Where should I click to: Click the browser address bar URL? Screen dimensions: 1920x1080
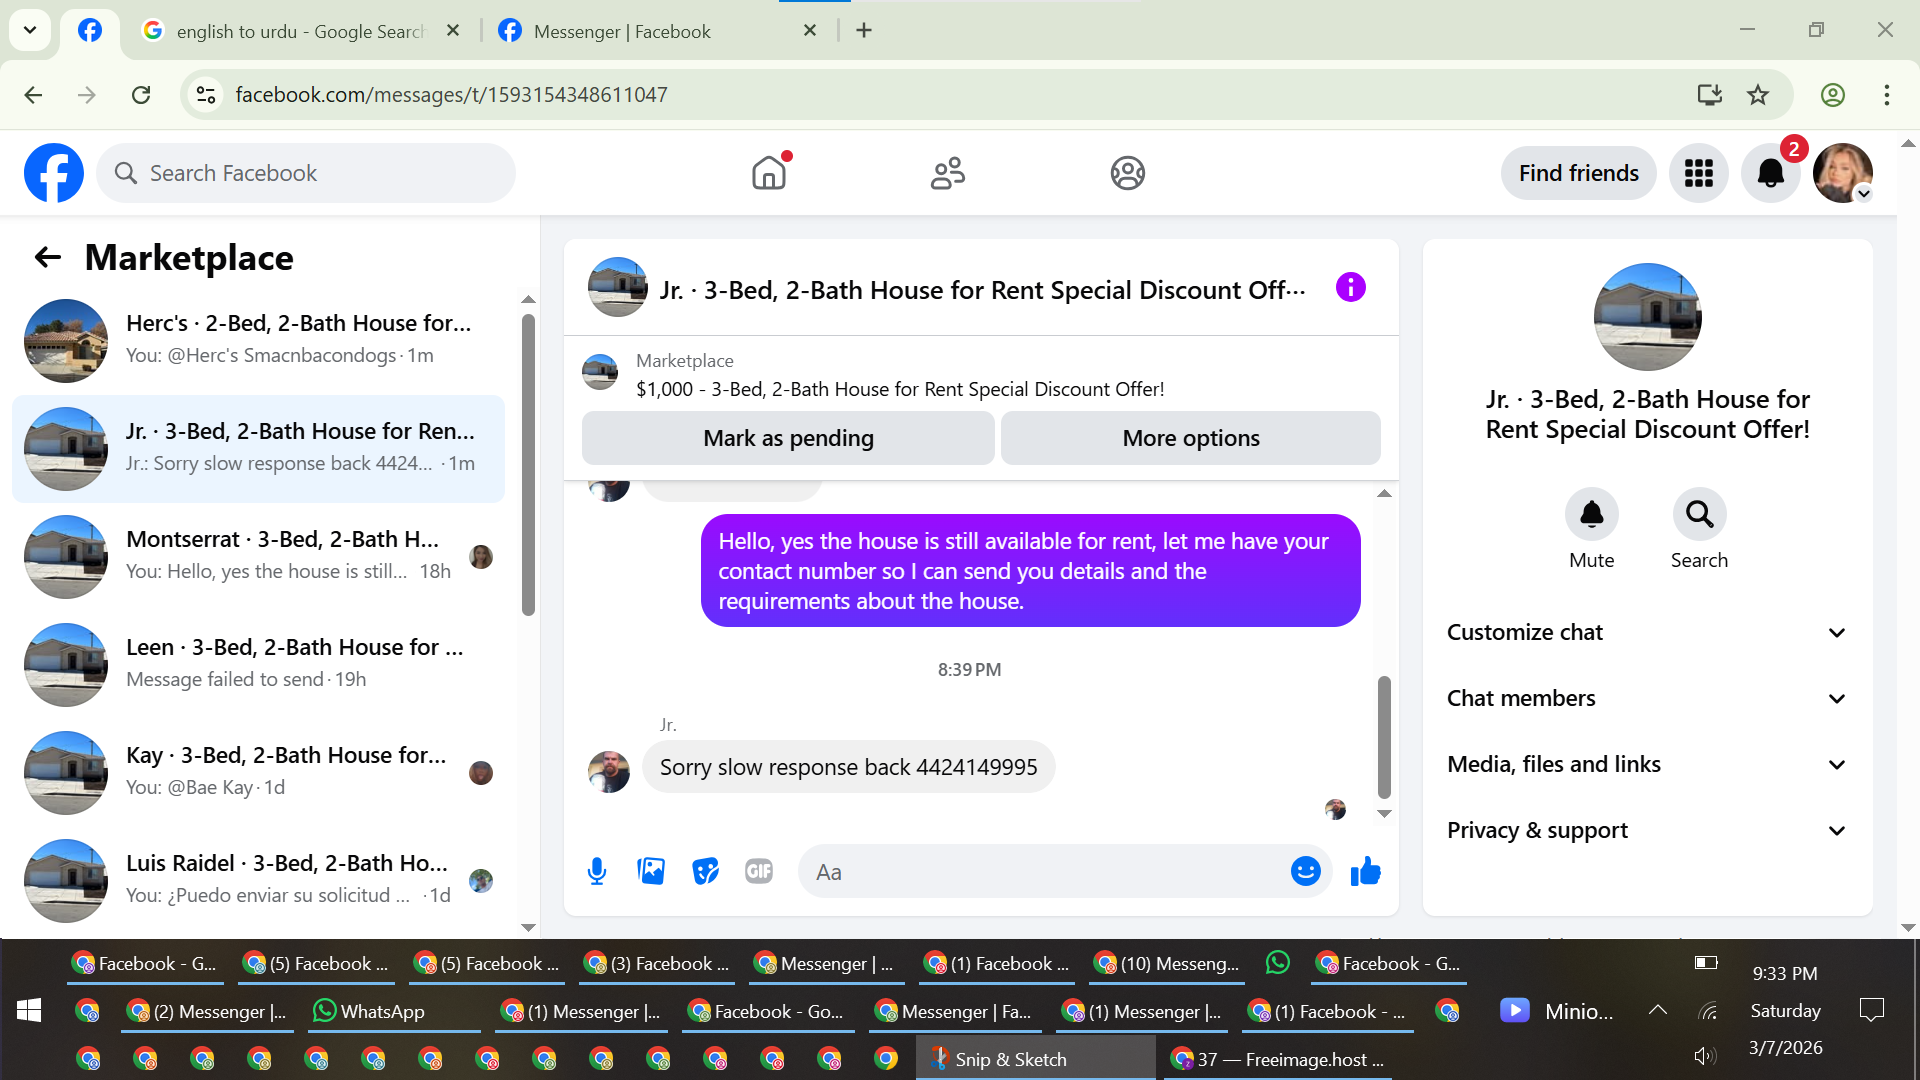[x=451, y=95]
